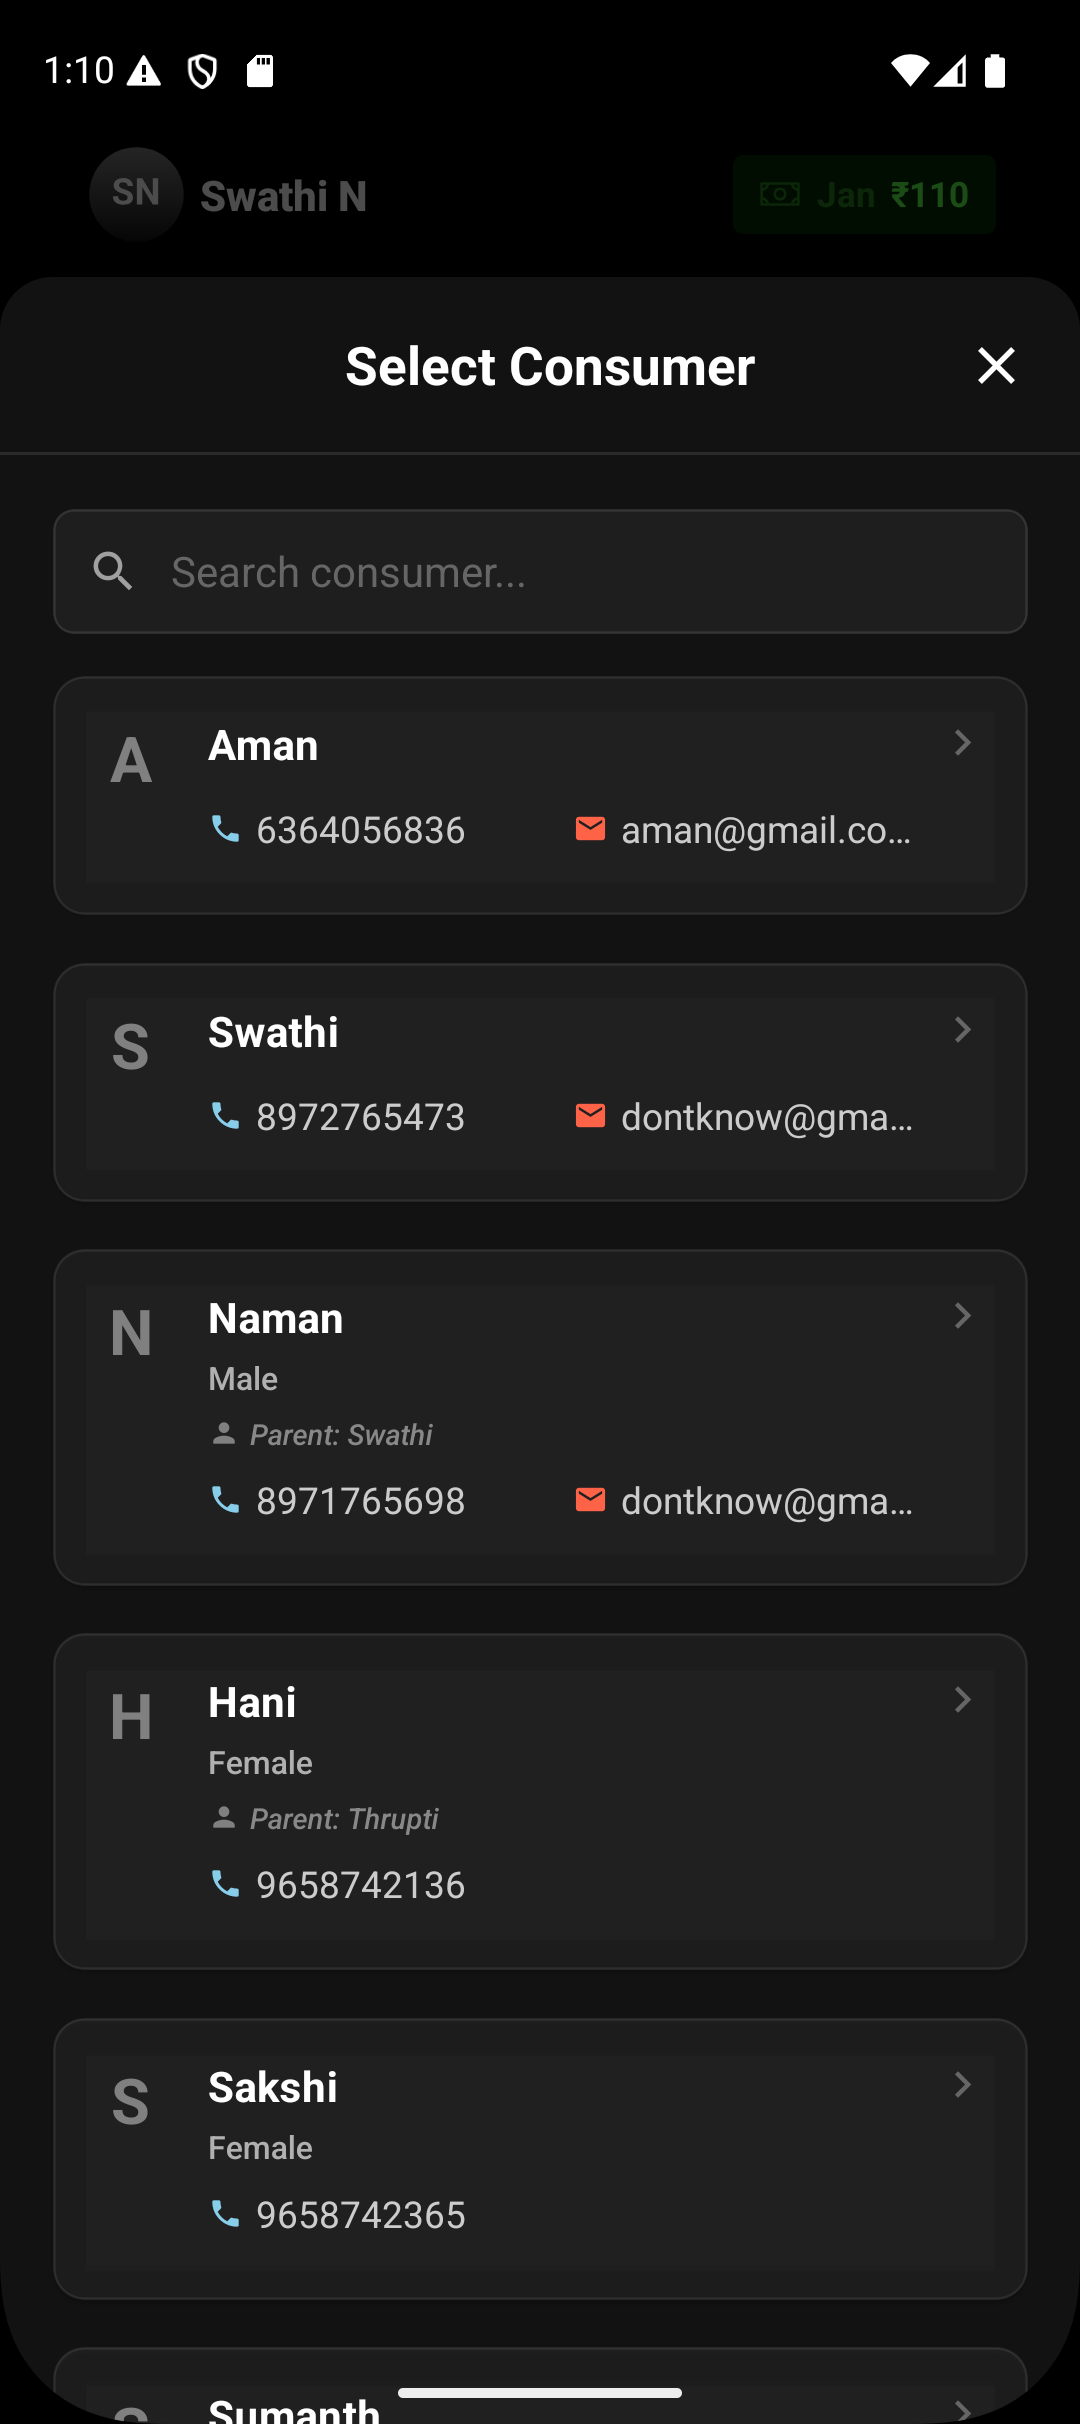Click the Parent: Swathi label
The image size is (1080, 2424).
[341, 1435]
